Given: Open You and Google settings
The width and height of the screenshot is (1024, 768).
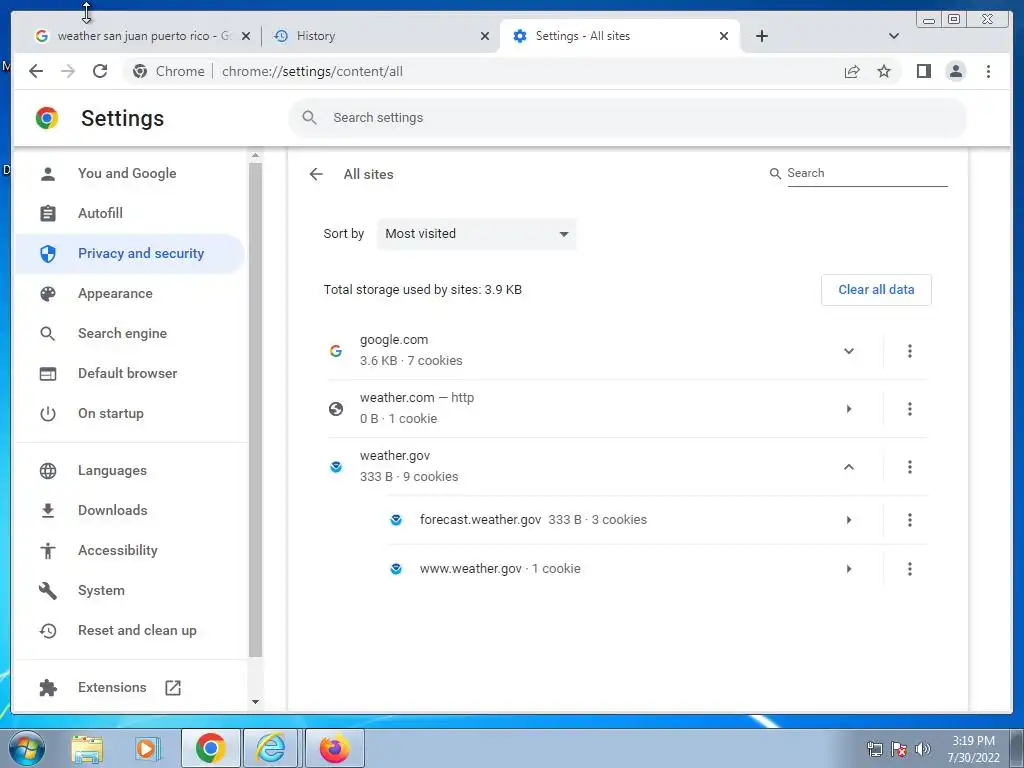Looking at the screenshot, I should tap(129, 173).
